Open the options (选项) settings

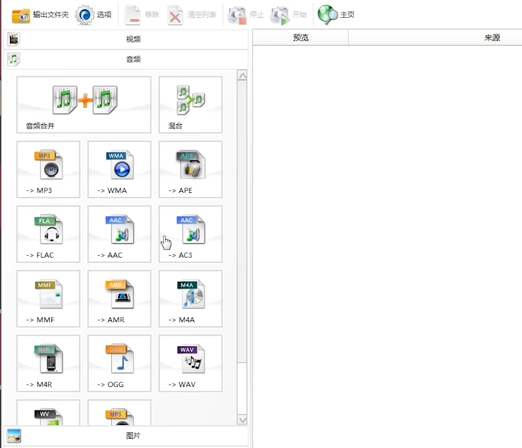tap(94, 15)
